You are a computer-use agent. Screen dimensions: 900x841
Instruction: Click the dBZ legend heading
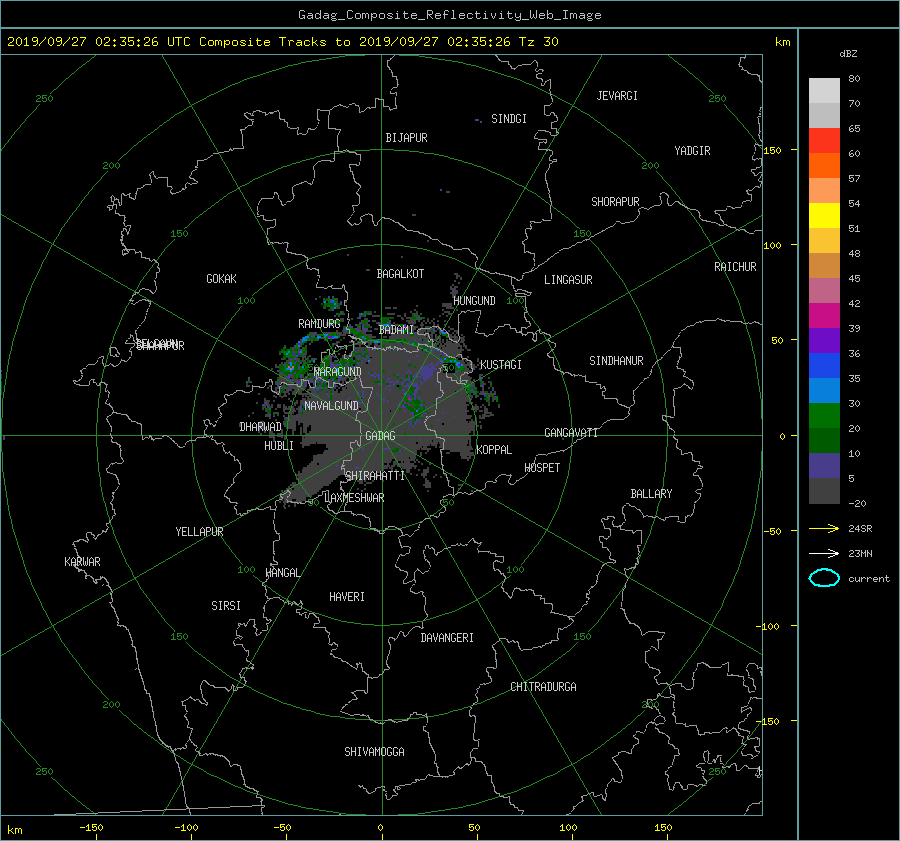(x=848, y=54)
